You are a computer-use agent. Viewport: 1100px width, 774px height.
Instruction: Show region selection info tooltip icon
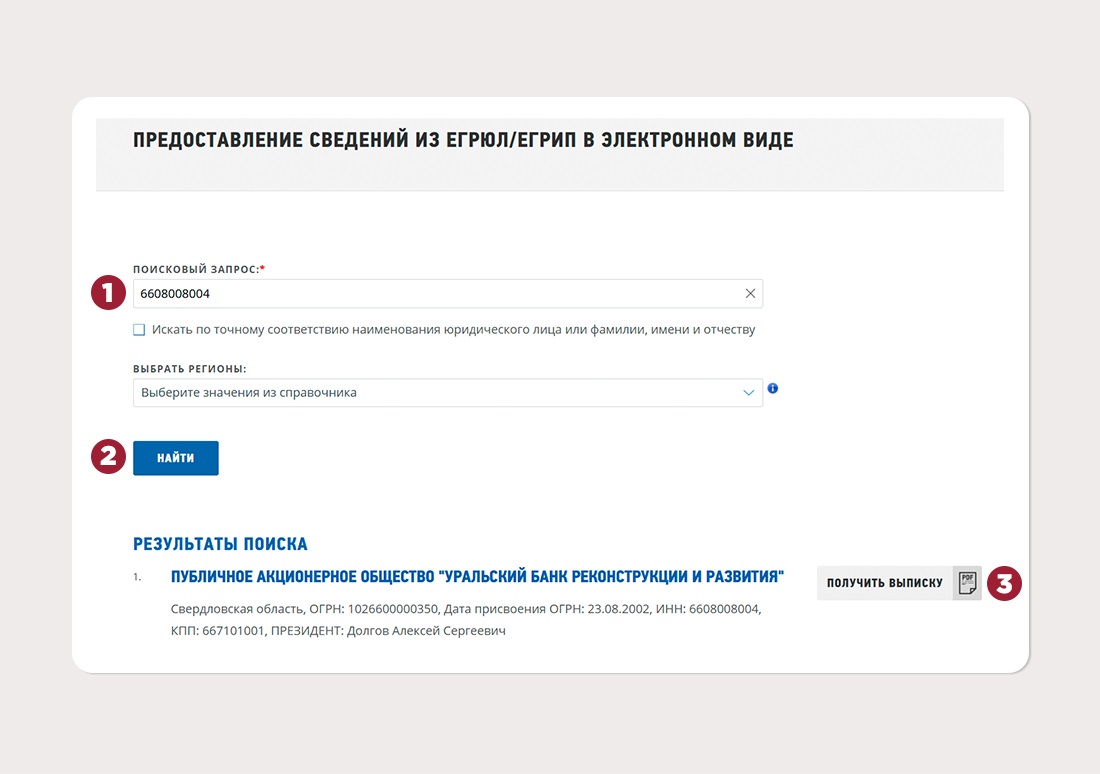coord(772,388)
